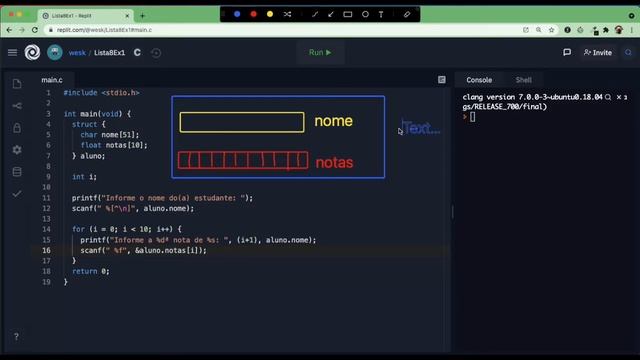Open the chat icon
640x360 pixels.
[x=567, y=52]
